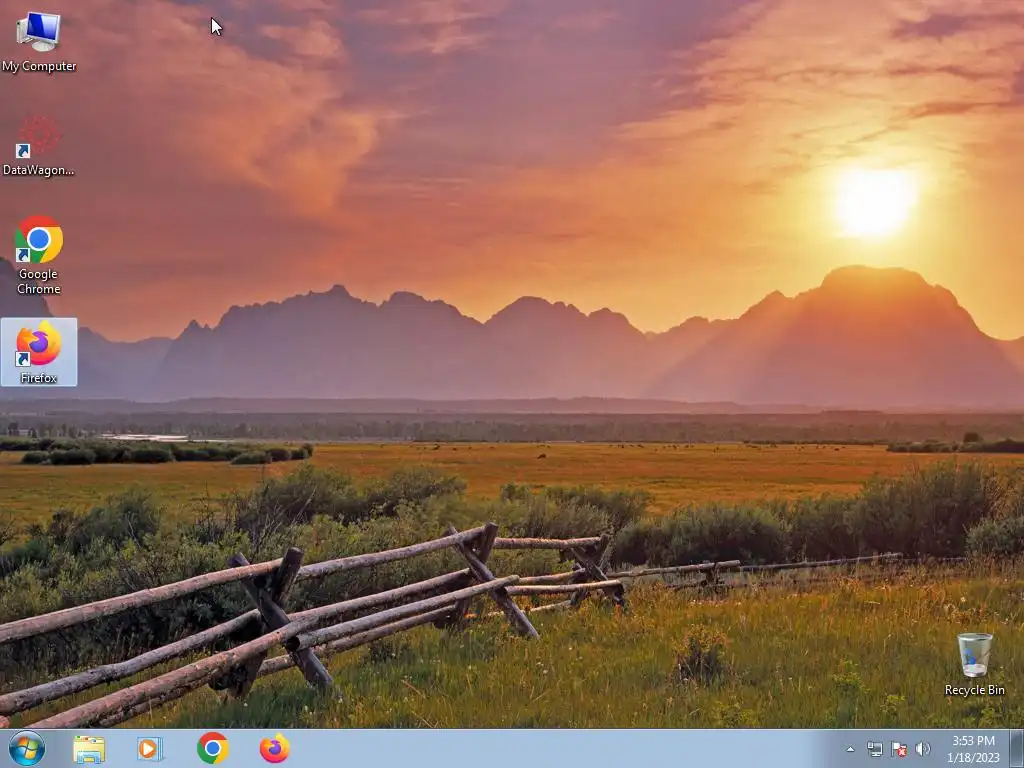
Task: Select the DataWagon desktop shortcut
Action: pyautogui.click(x=39, y=146)
